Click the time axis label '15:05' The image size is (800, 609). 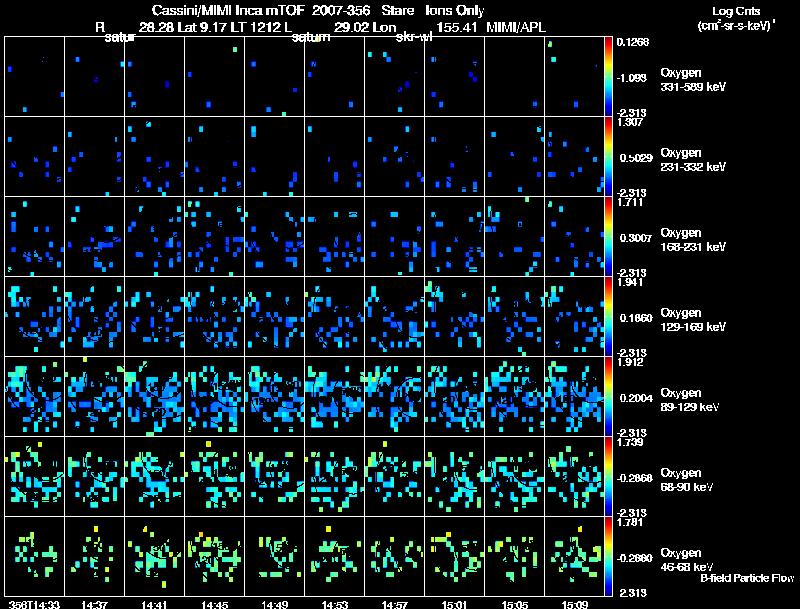tap(515, 604)
